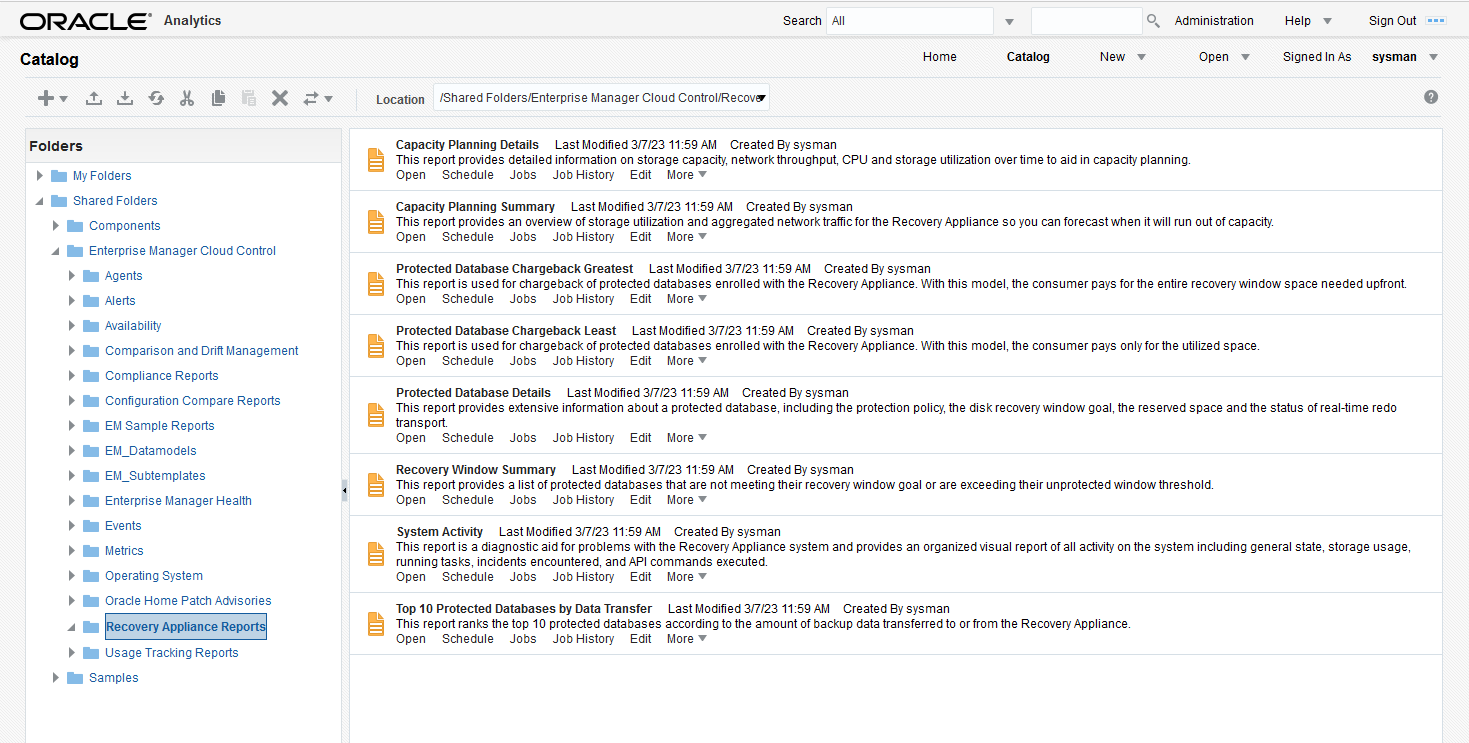
Task: Click the Upload icon in catalog toolbar
Action: [x=94, y=98]
